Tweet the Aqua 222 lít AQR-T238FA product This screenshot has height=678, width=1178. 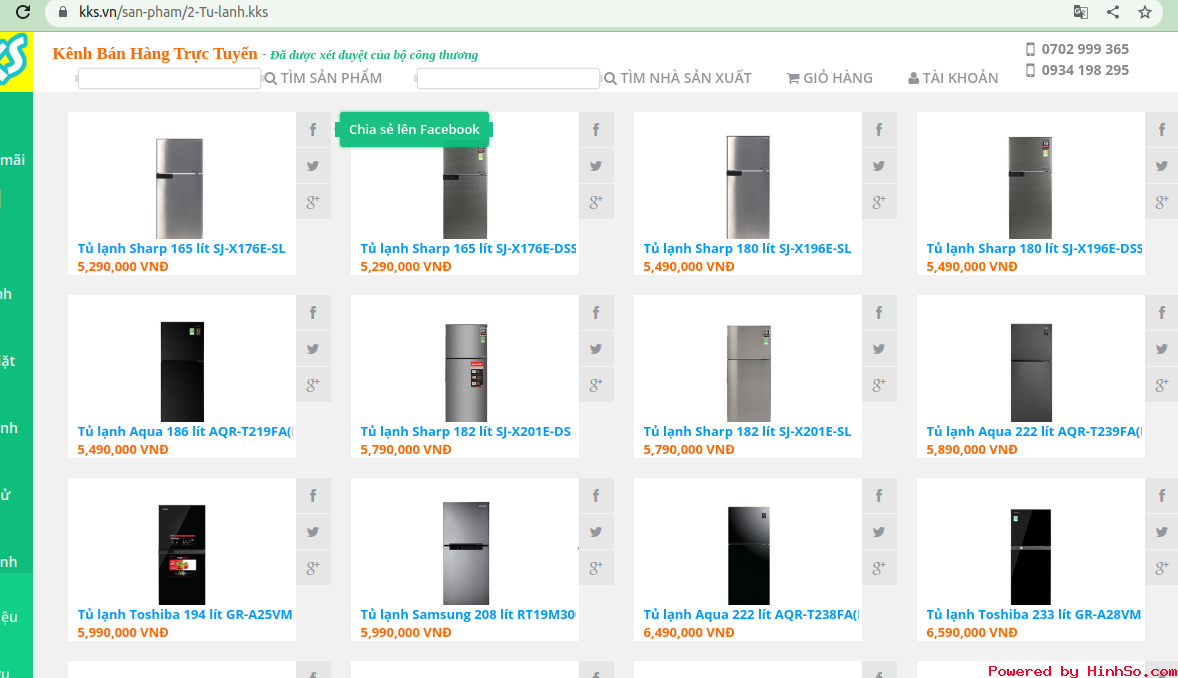tap(879, 532)
